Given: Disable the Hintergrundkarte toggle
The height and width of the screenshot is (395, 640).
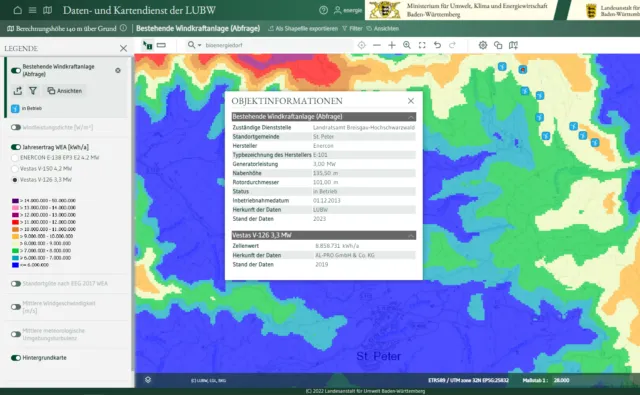Looking at the screenshot, I should (x=16, y=358).
